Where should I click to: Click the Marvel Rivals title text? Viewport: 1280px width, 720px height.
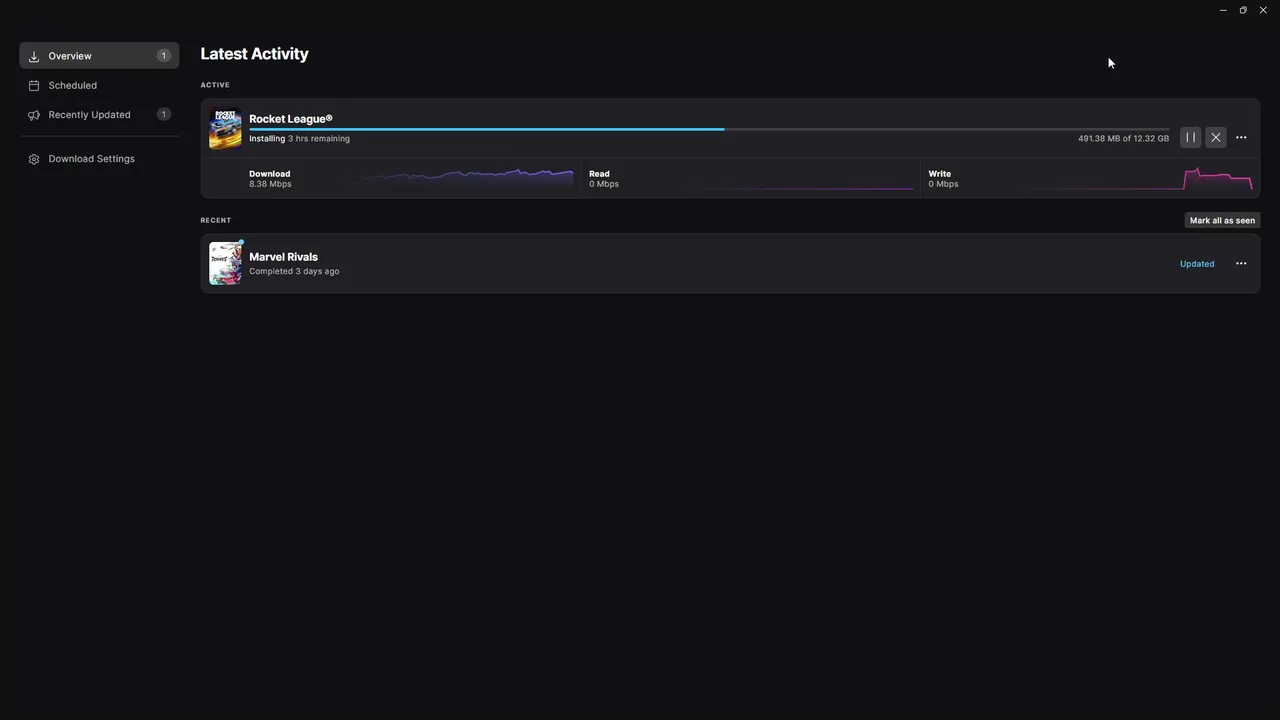pyautogui.click(x=283, y=257)
